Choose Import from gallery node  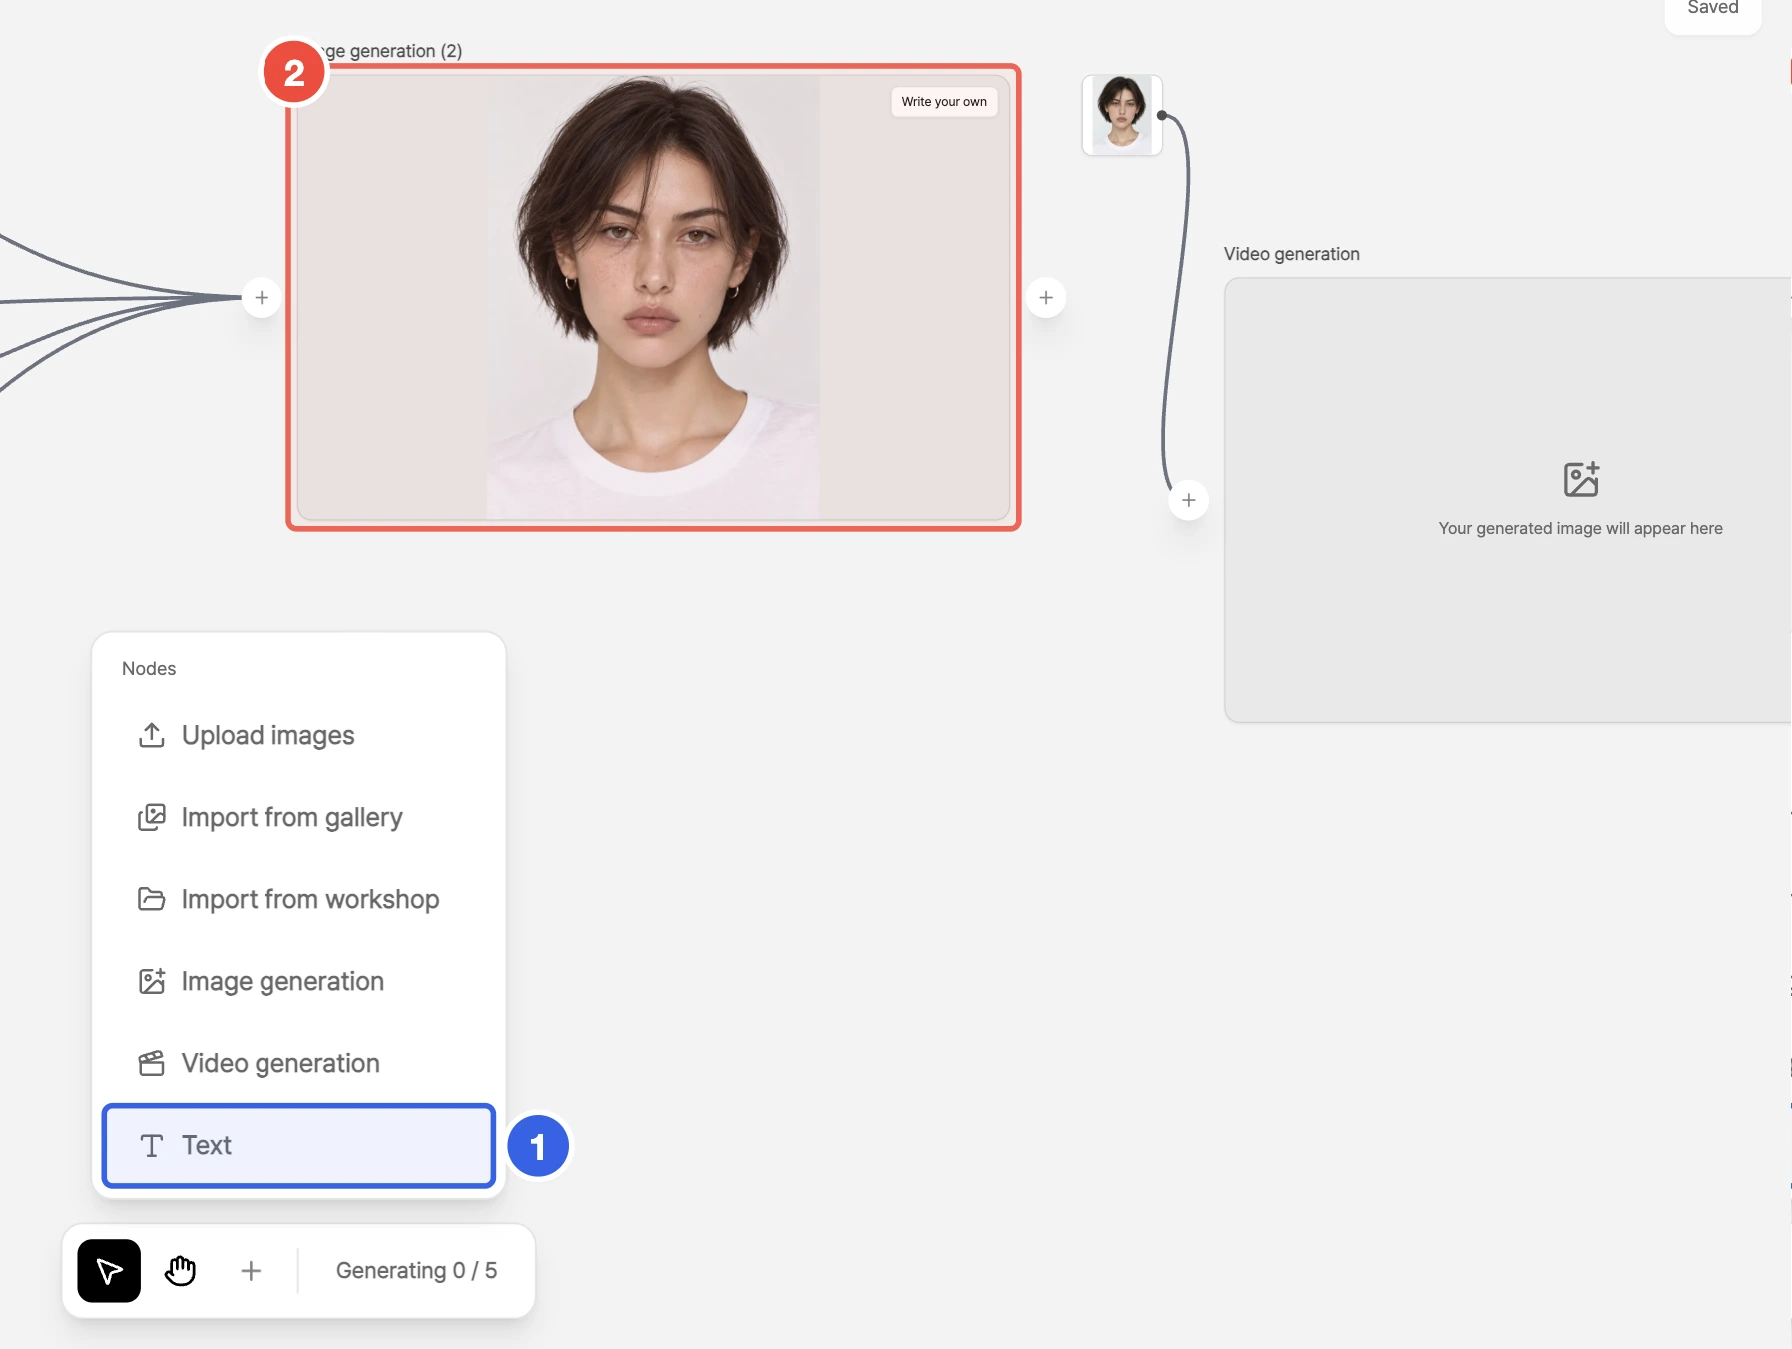pos(298,817)
